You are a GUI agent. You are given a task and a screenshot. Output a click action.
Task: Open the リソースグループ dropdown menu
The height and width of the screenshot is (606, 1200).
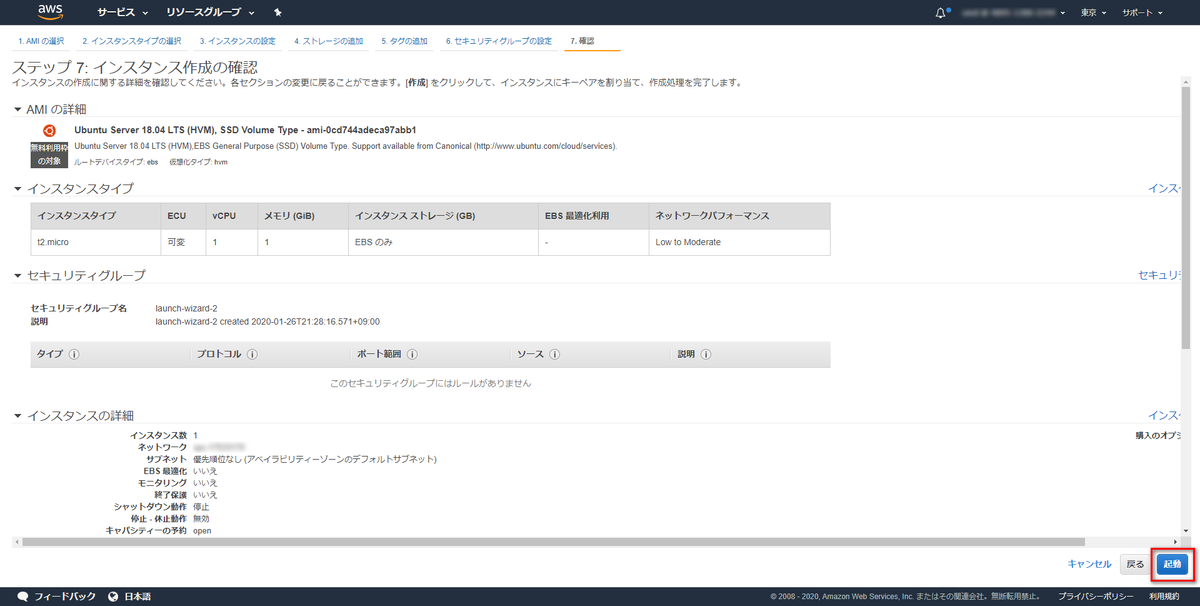(x=211, y=13)
